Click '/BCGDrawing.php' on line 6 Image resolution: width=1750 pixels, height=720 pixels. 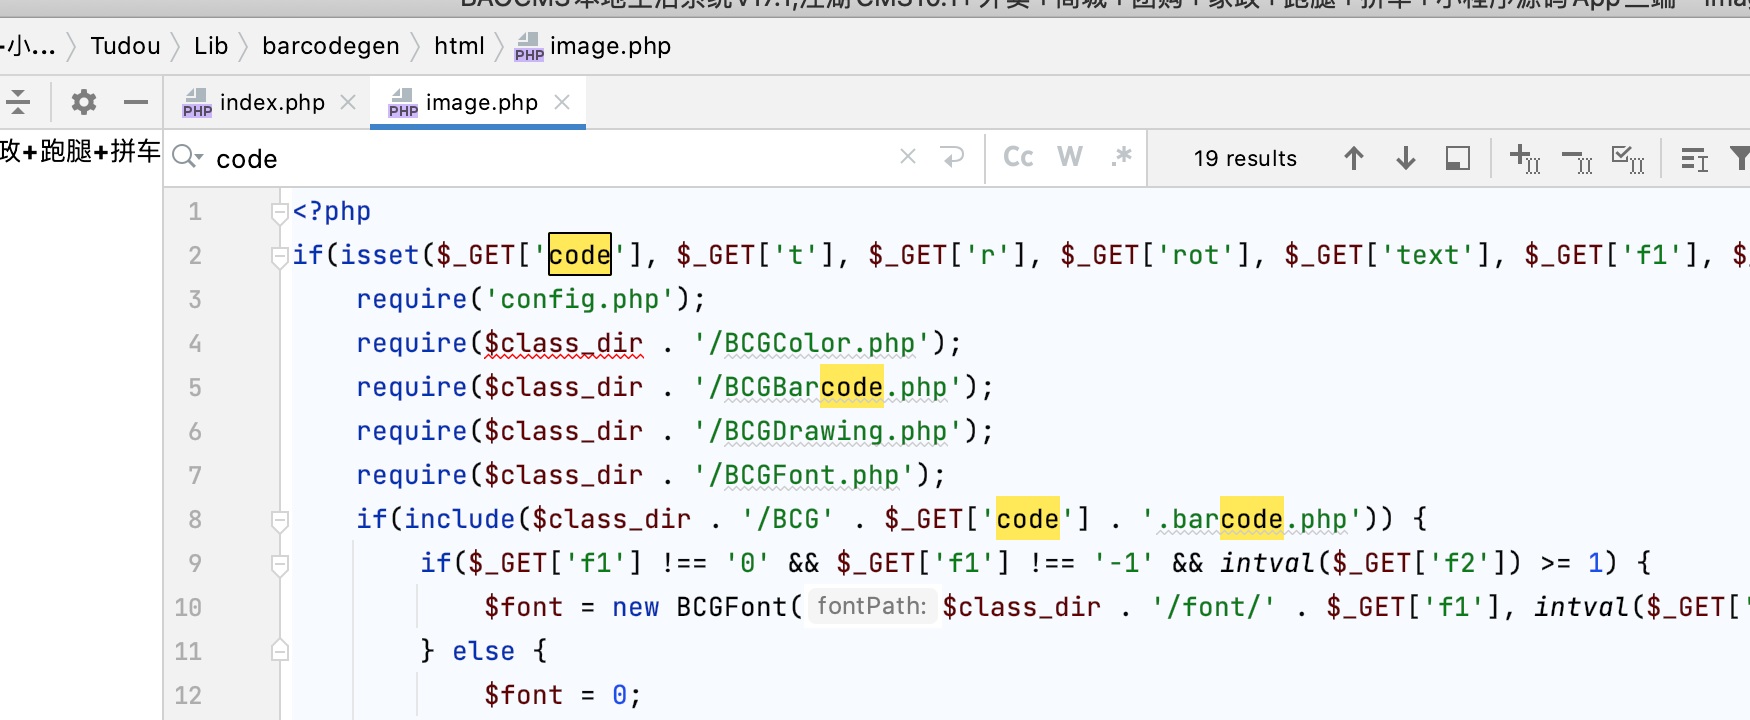(x=829, y=431)
